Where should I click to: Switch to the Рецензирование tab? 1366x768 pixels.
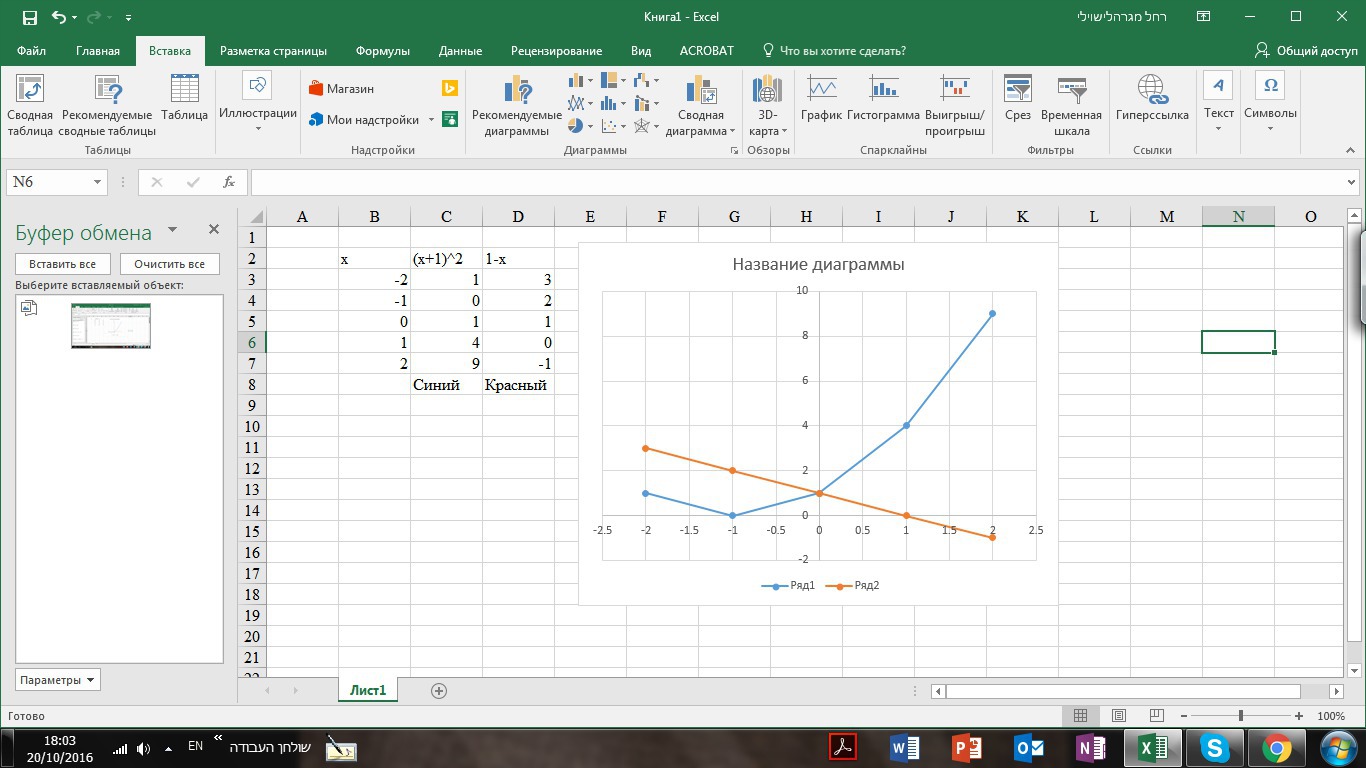pyautogui.click(x=556, y=51)
